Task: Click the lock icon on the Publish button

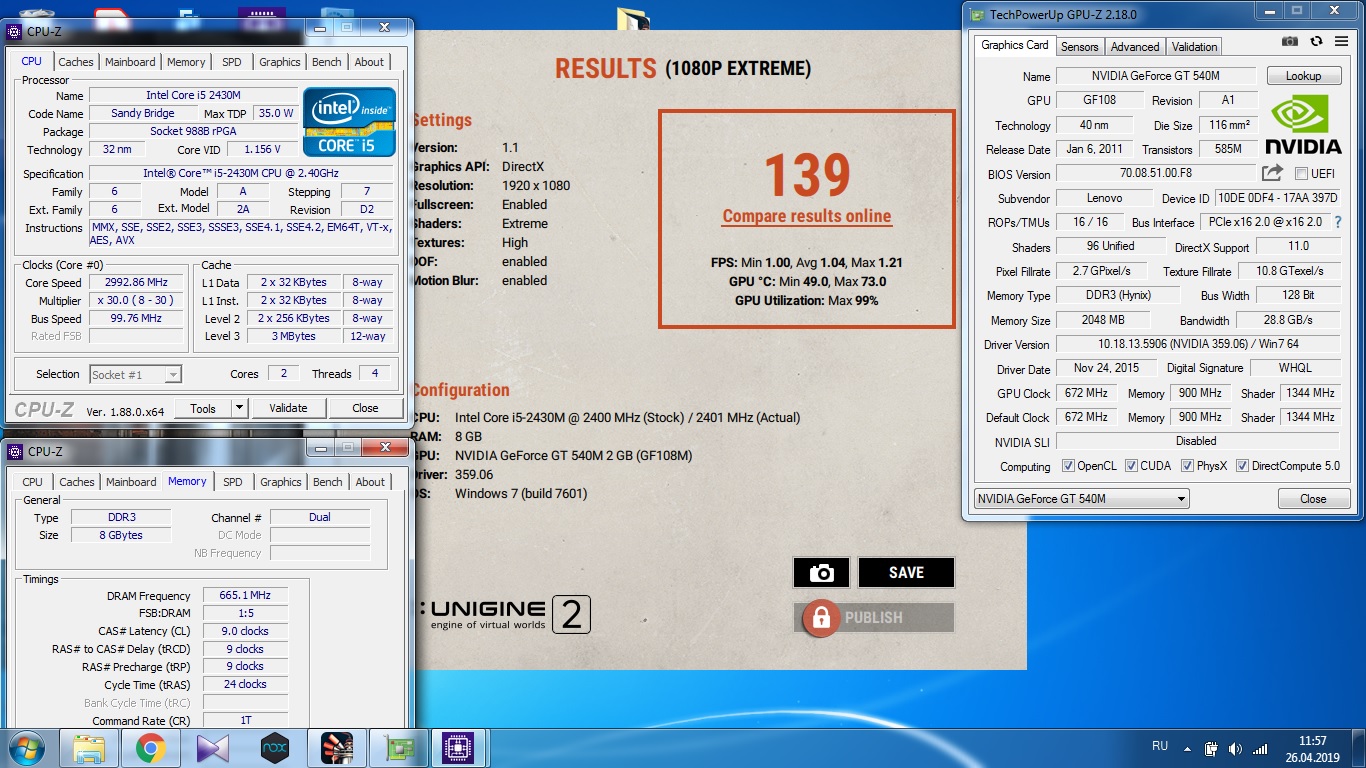Action: coord(821,617)
